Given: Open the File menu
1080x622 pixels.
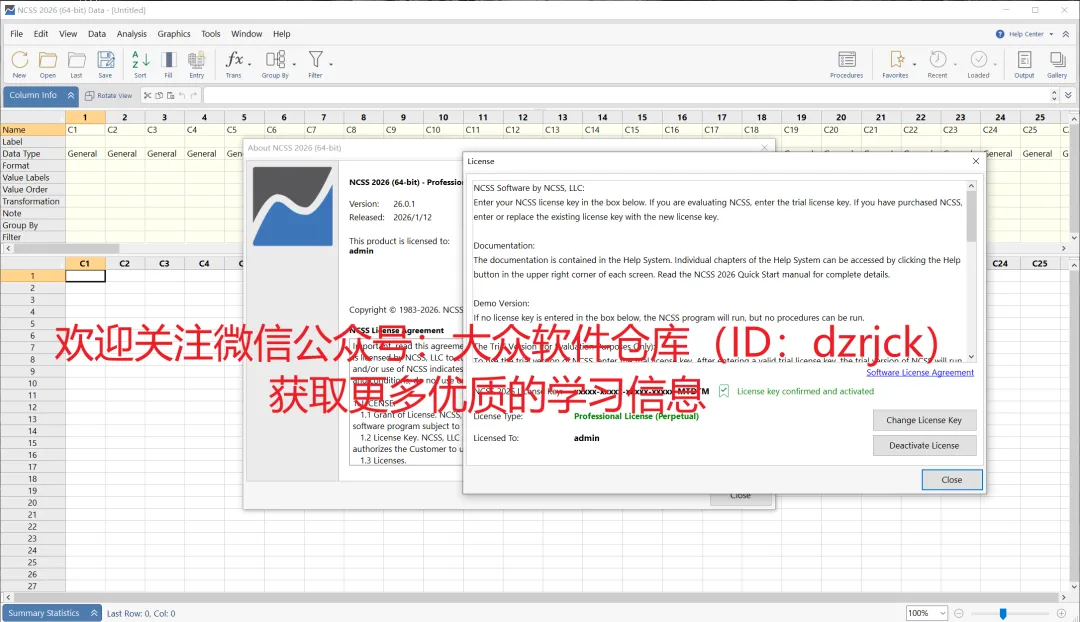Looking at the screenshot, I should [x=17, y=34].
